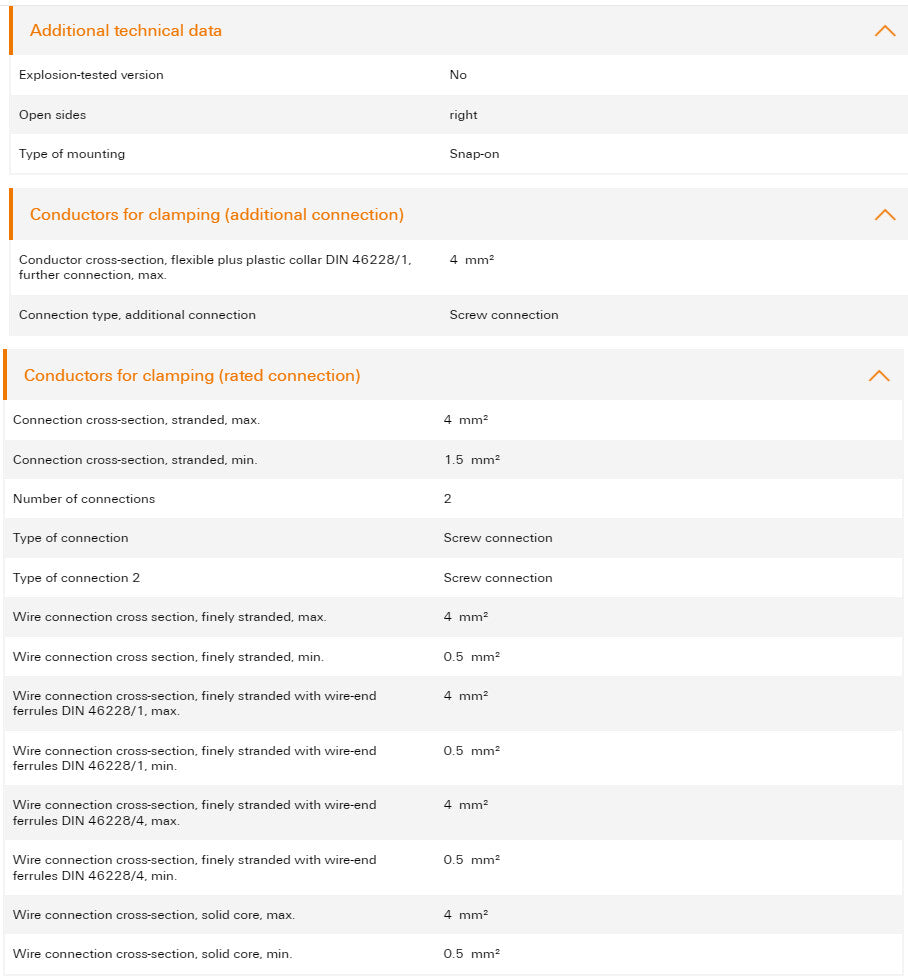Click 'Connection cross-section, stranded, max.' label

[x=136, y=420]
